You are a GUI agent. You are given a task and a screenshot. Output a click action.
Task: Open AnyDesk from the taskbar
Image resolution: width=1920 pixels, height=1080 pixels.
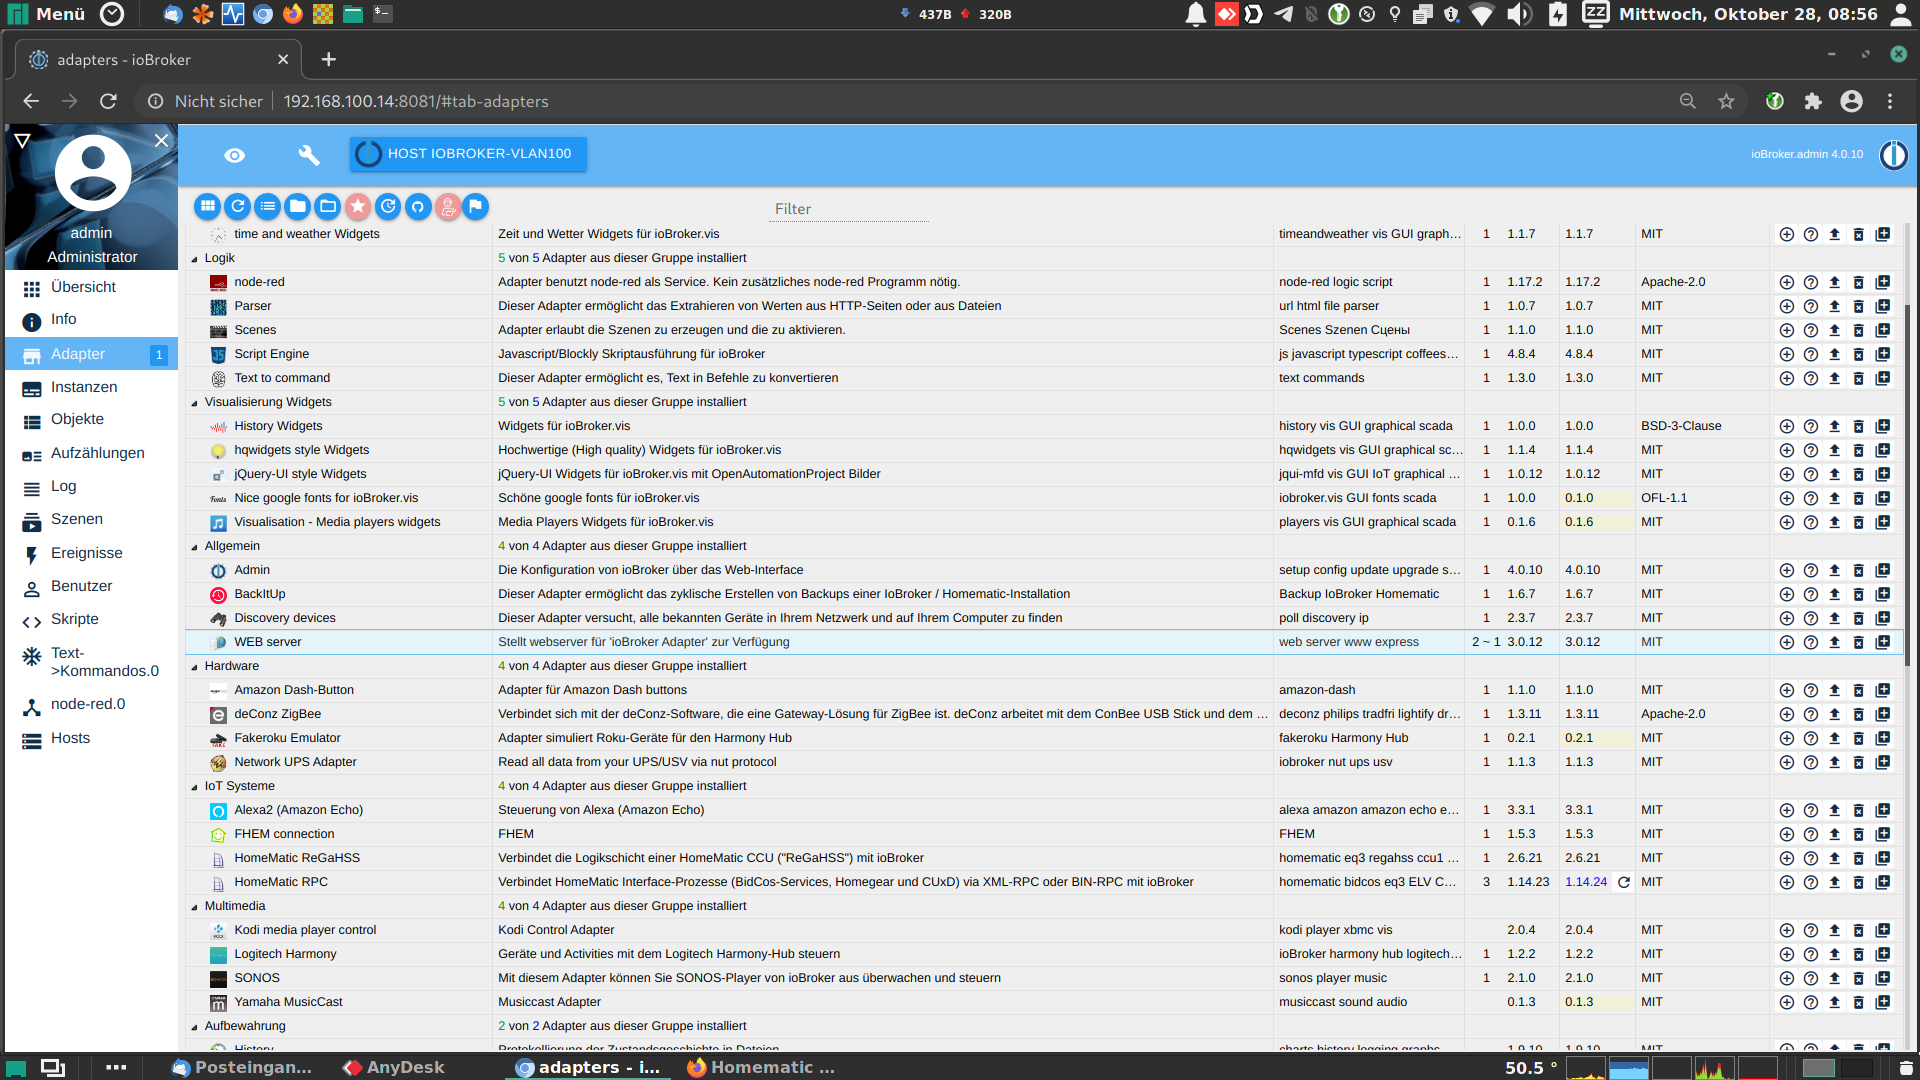coord(394,1067)
